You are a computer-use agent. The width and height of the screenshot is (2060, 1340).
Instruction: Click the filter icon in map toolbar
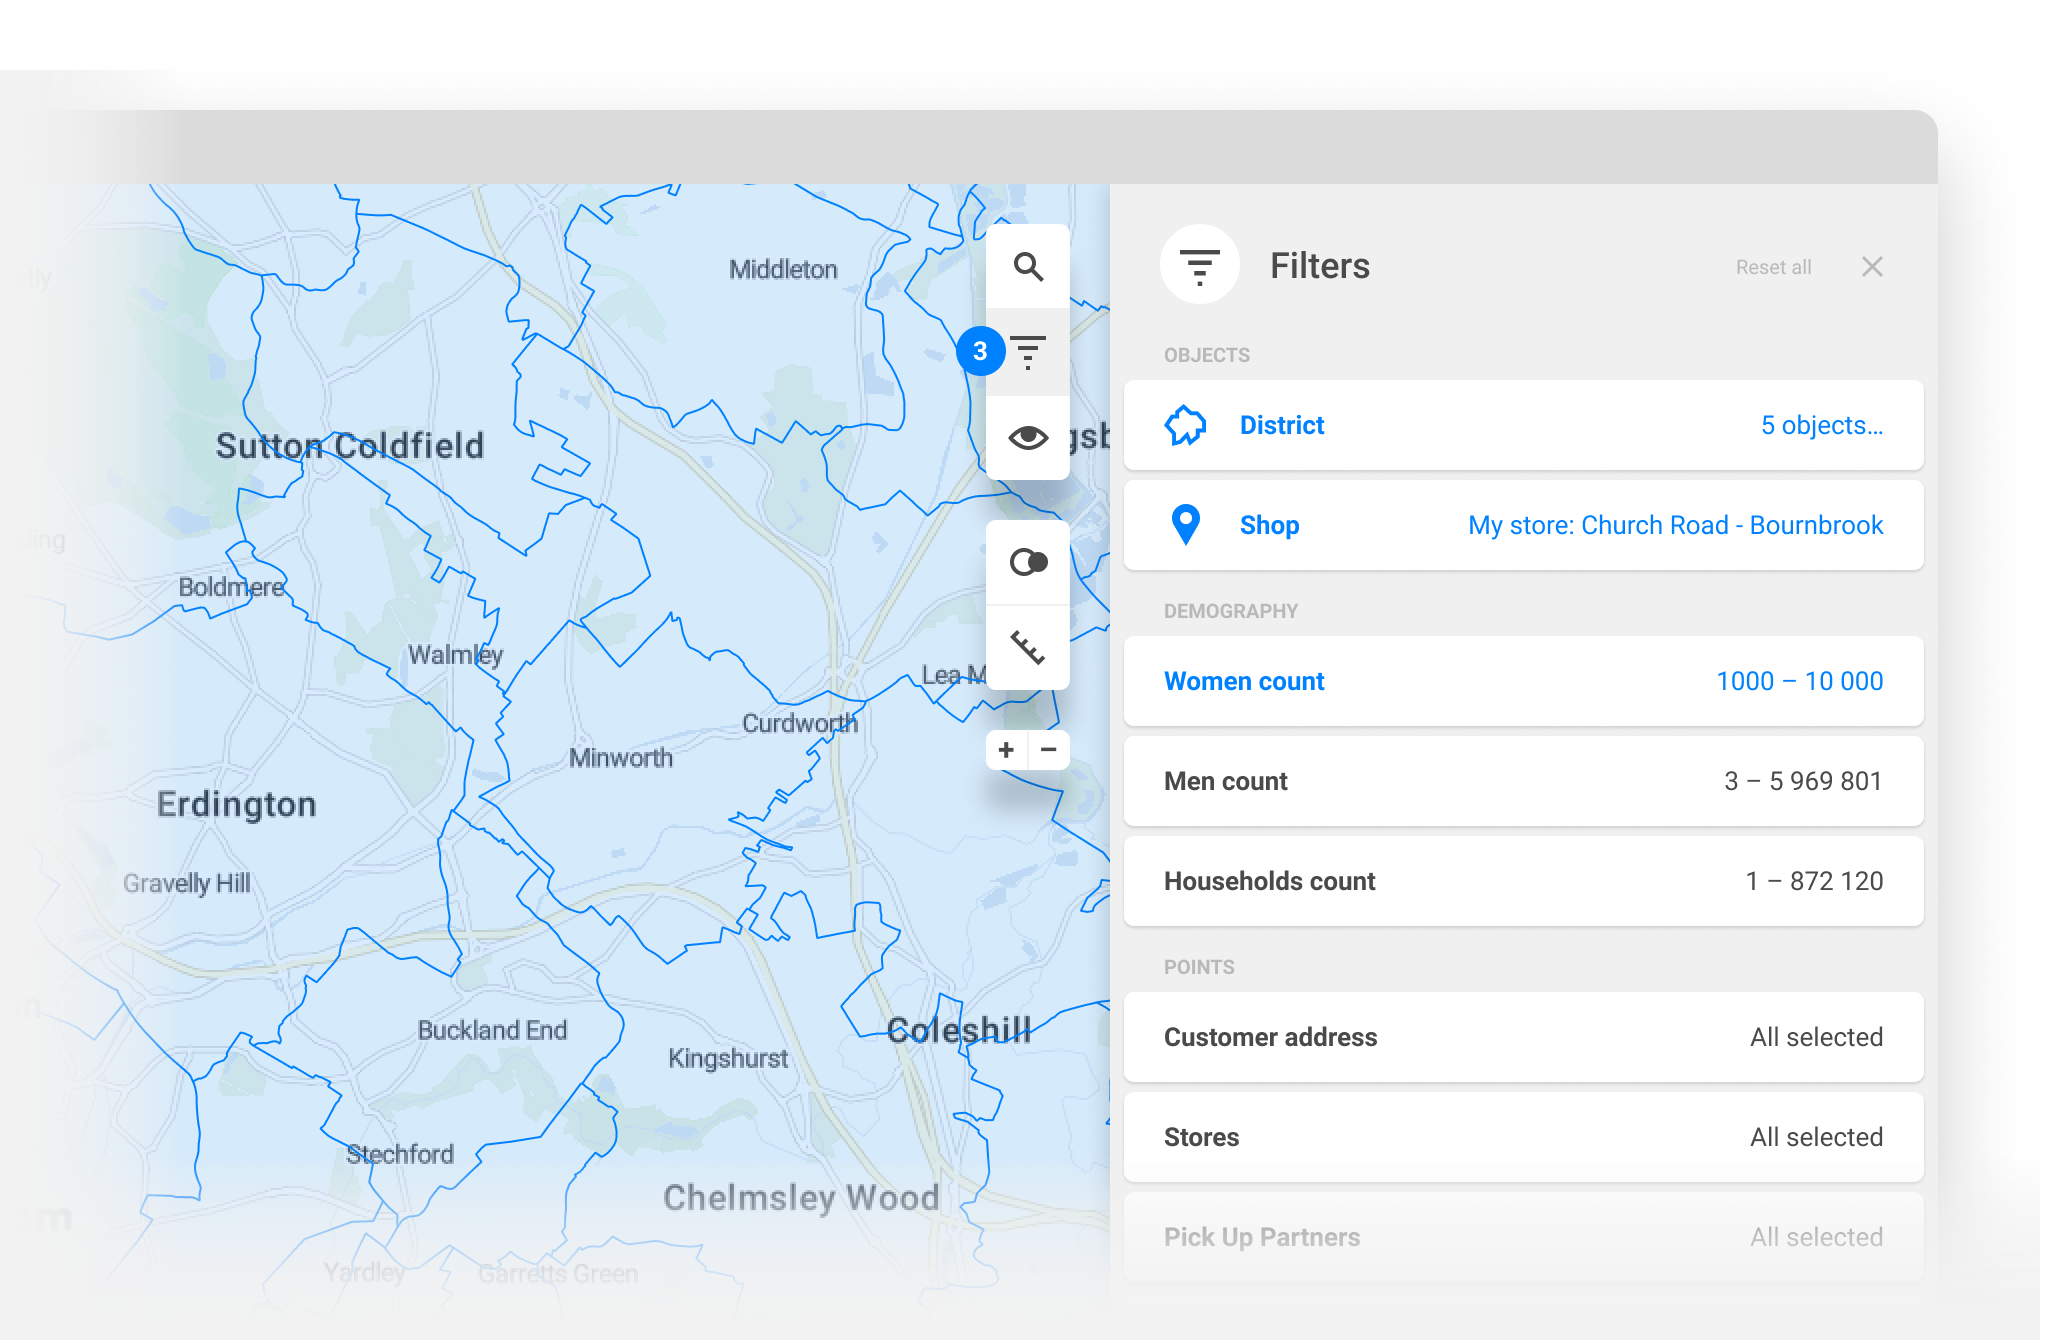click(x=1028, y=352)
